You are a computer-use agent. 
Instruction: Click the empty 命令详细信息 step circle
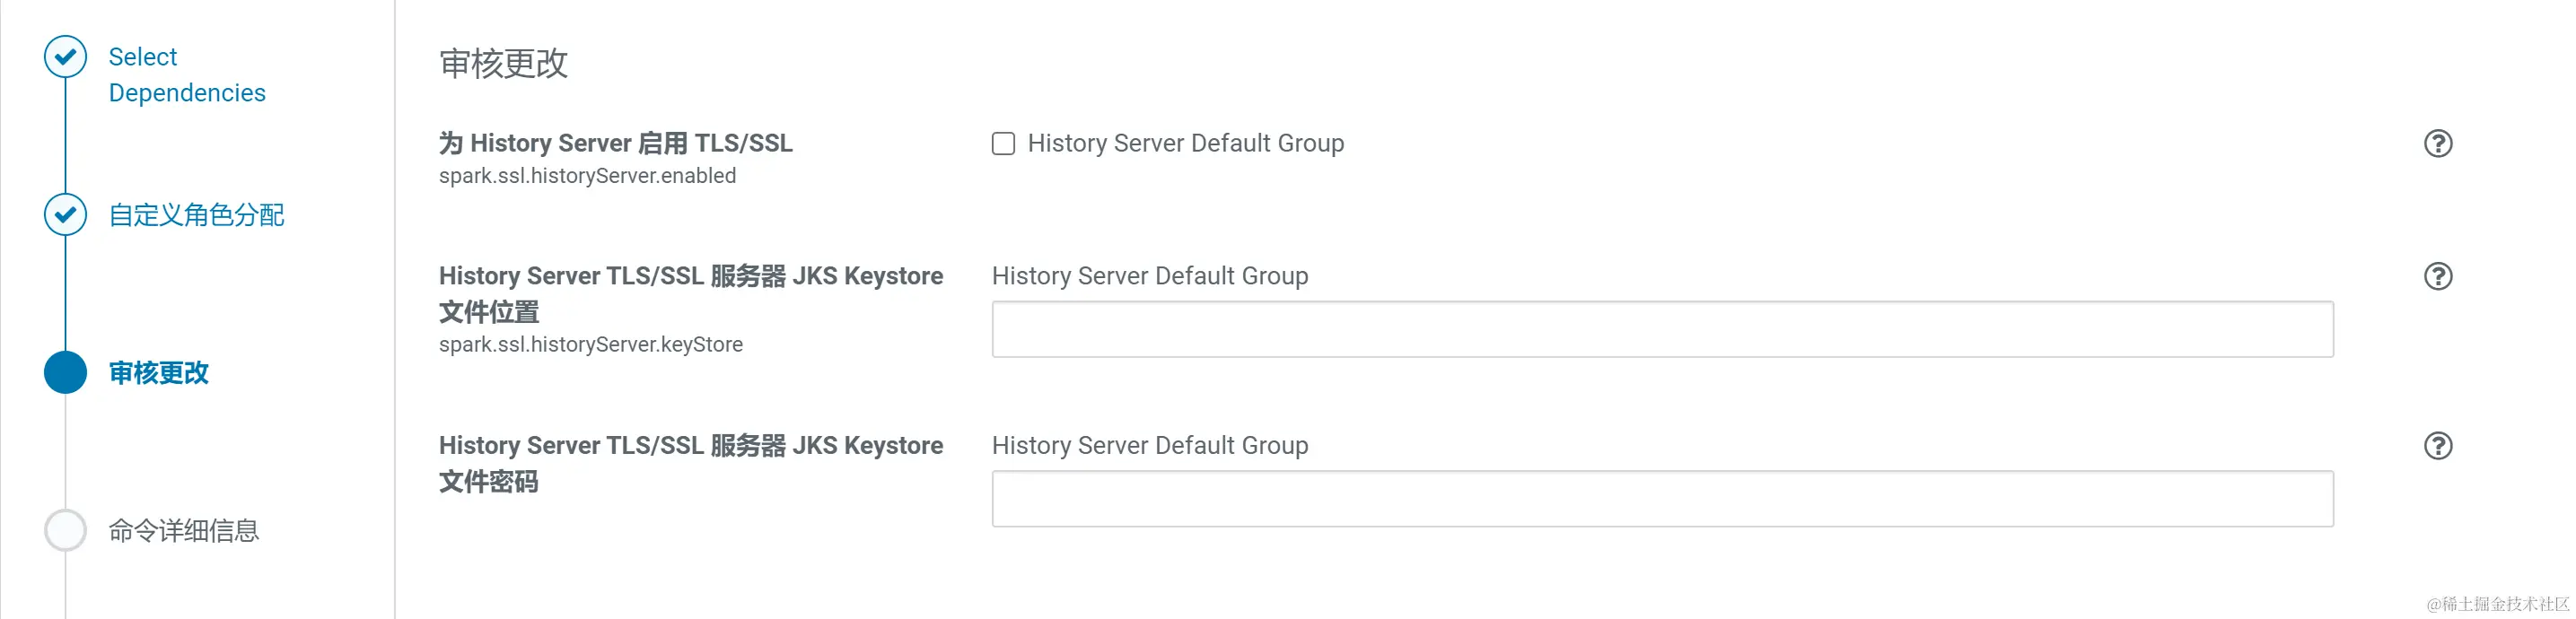[x=65, y=530]
